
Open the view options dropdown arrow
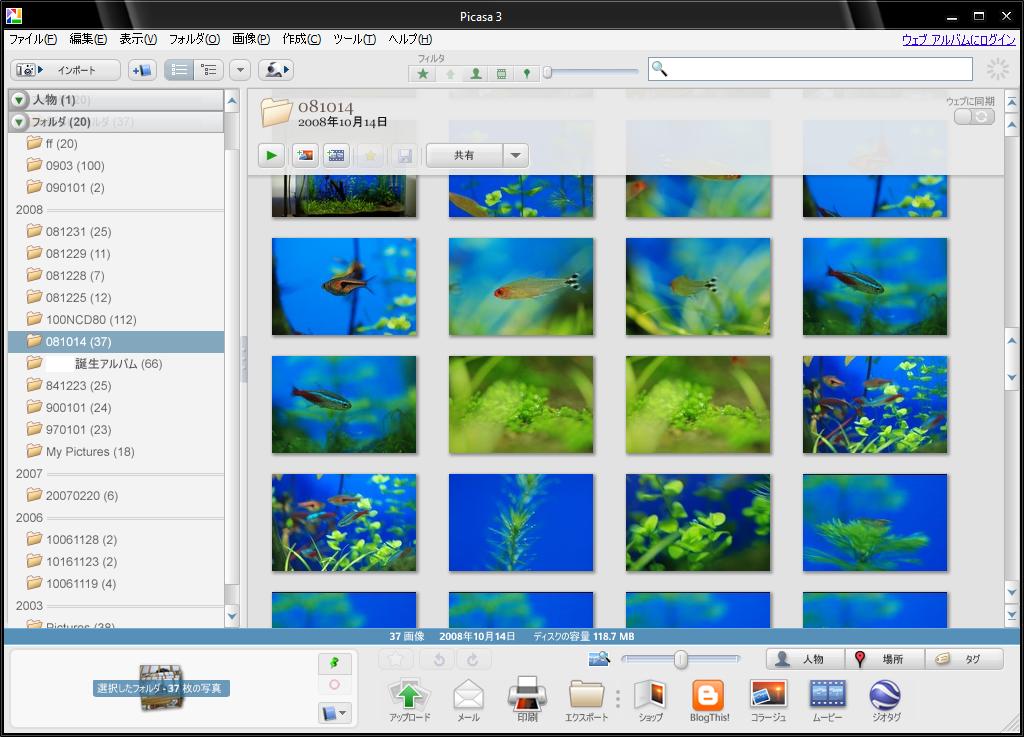240,70
